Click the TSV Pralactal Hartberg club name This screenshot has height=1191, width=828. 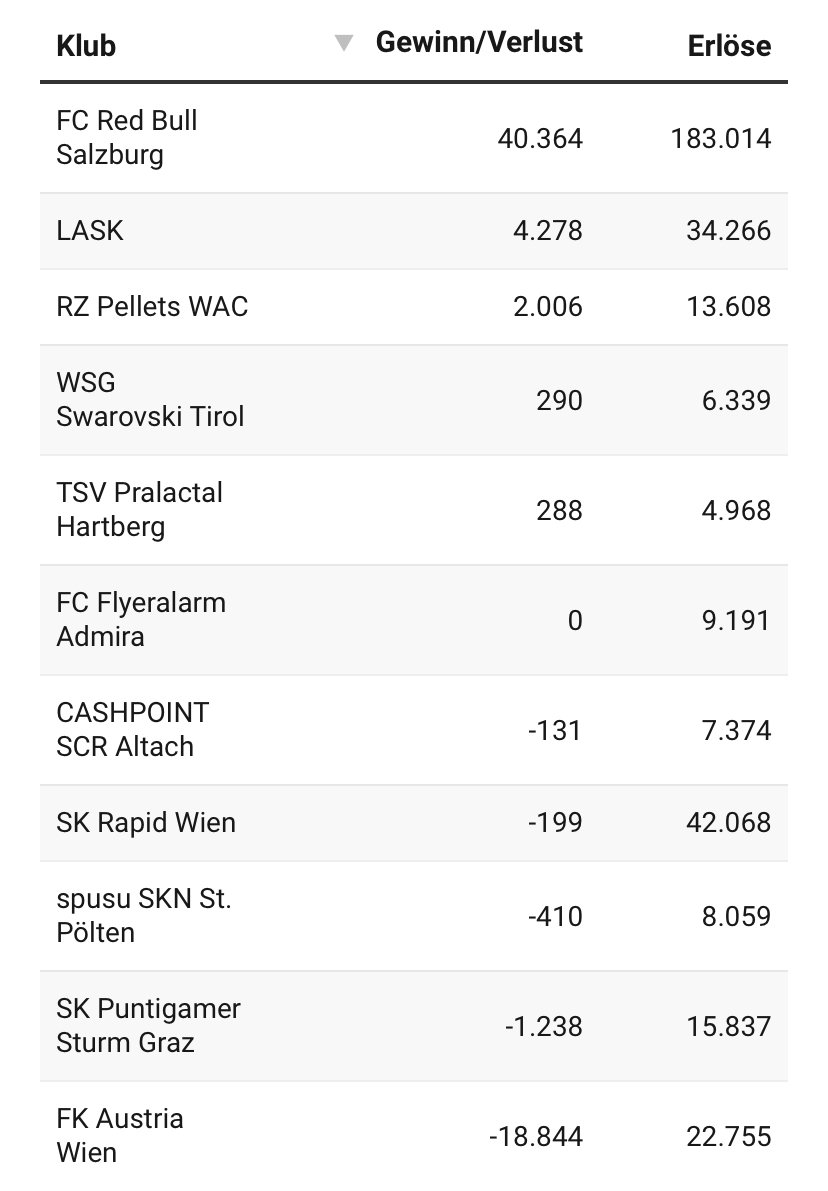pyautogui.click(x=140, y=510)
